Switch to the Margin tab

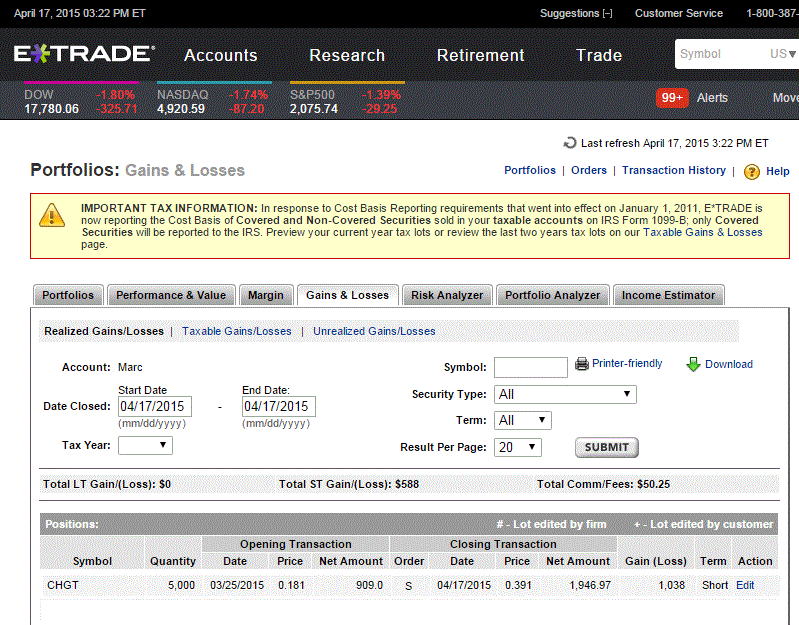tap(265, 295)
